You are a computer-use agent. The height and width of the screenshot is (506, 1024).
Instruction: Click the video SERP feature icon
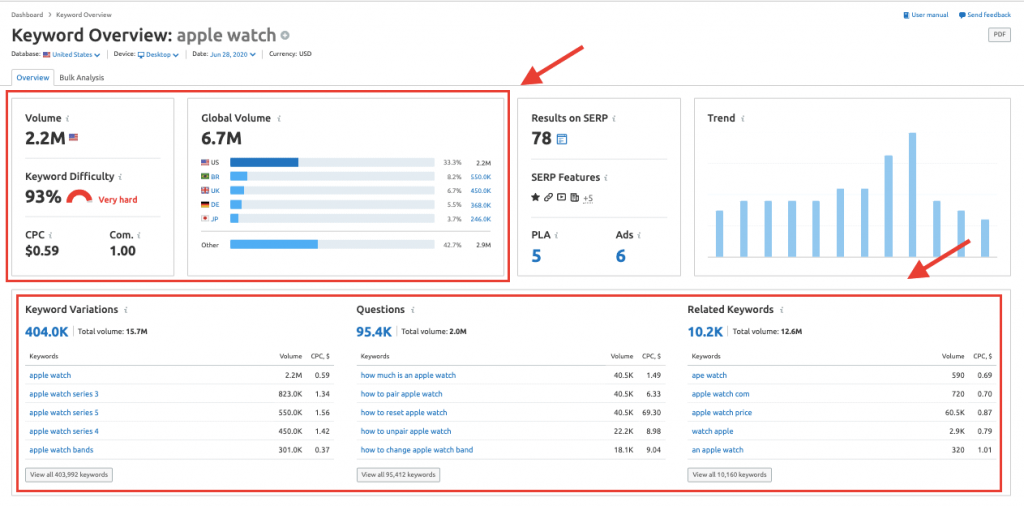tap(560, 197)
